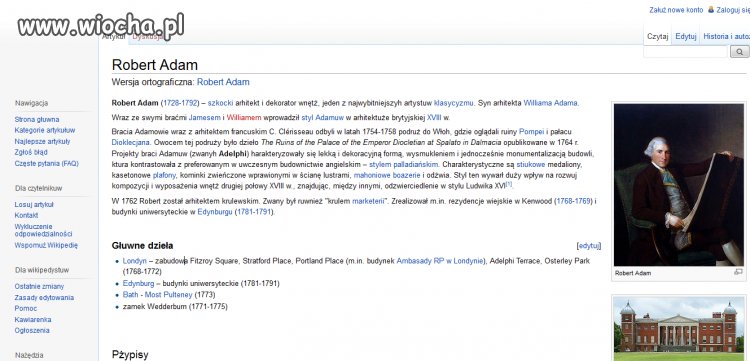This screenshot has height=361, width=750.
Task: Open Kategorie artykułuw sidebar link
Action: pos(44,130)
